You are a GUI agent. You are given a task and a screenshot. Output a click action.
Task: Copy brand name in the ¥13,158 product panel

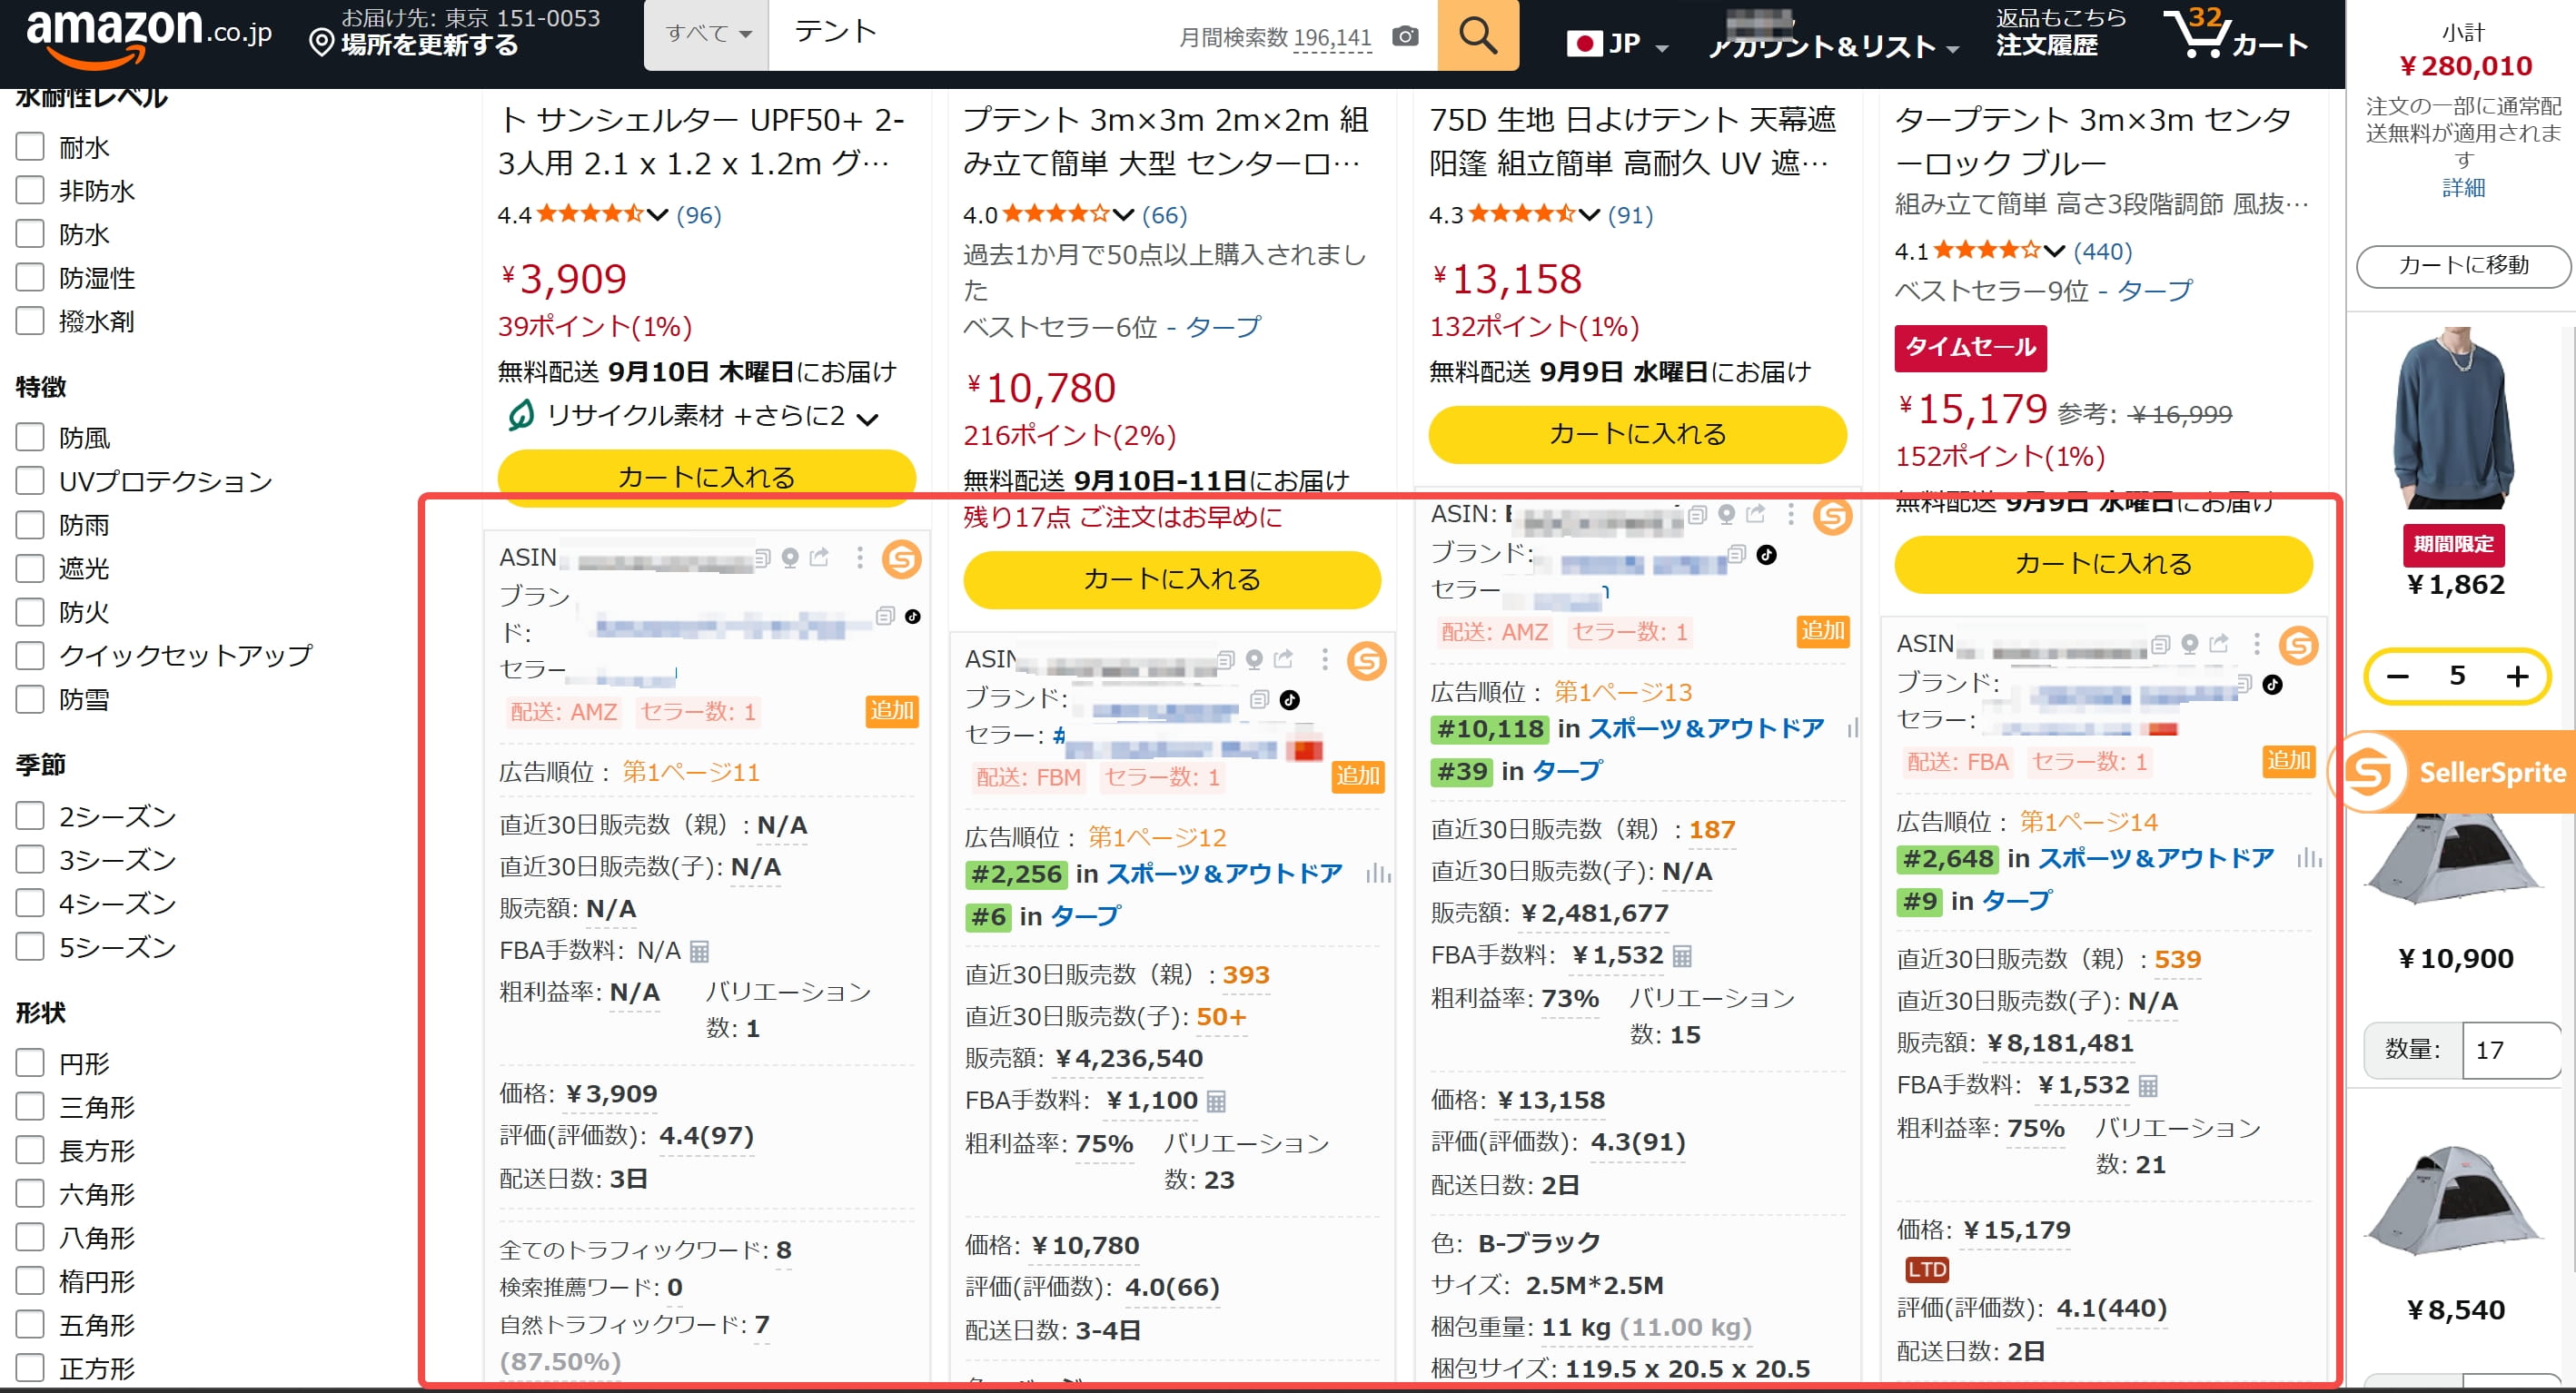click(x=1737, y=554)
